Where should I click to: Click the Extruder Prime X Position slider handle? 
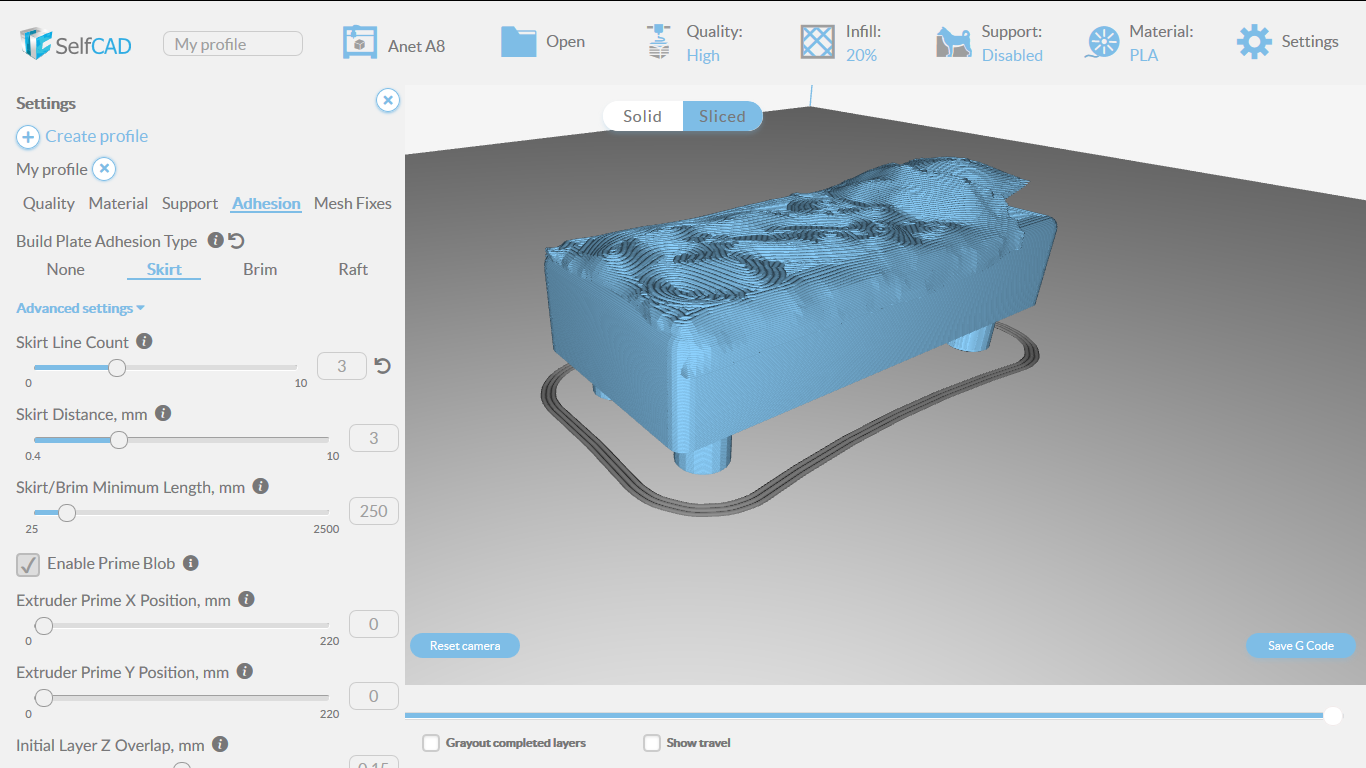pos(43,626)
